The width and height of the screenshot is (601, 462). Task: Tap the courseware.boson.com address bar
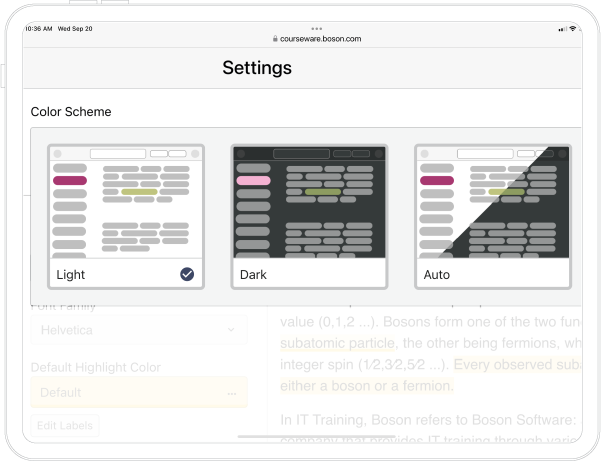point(317,38)
